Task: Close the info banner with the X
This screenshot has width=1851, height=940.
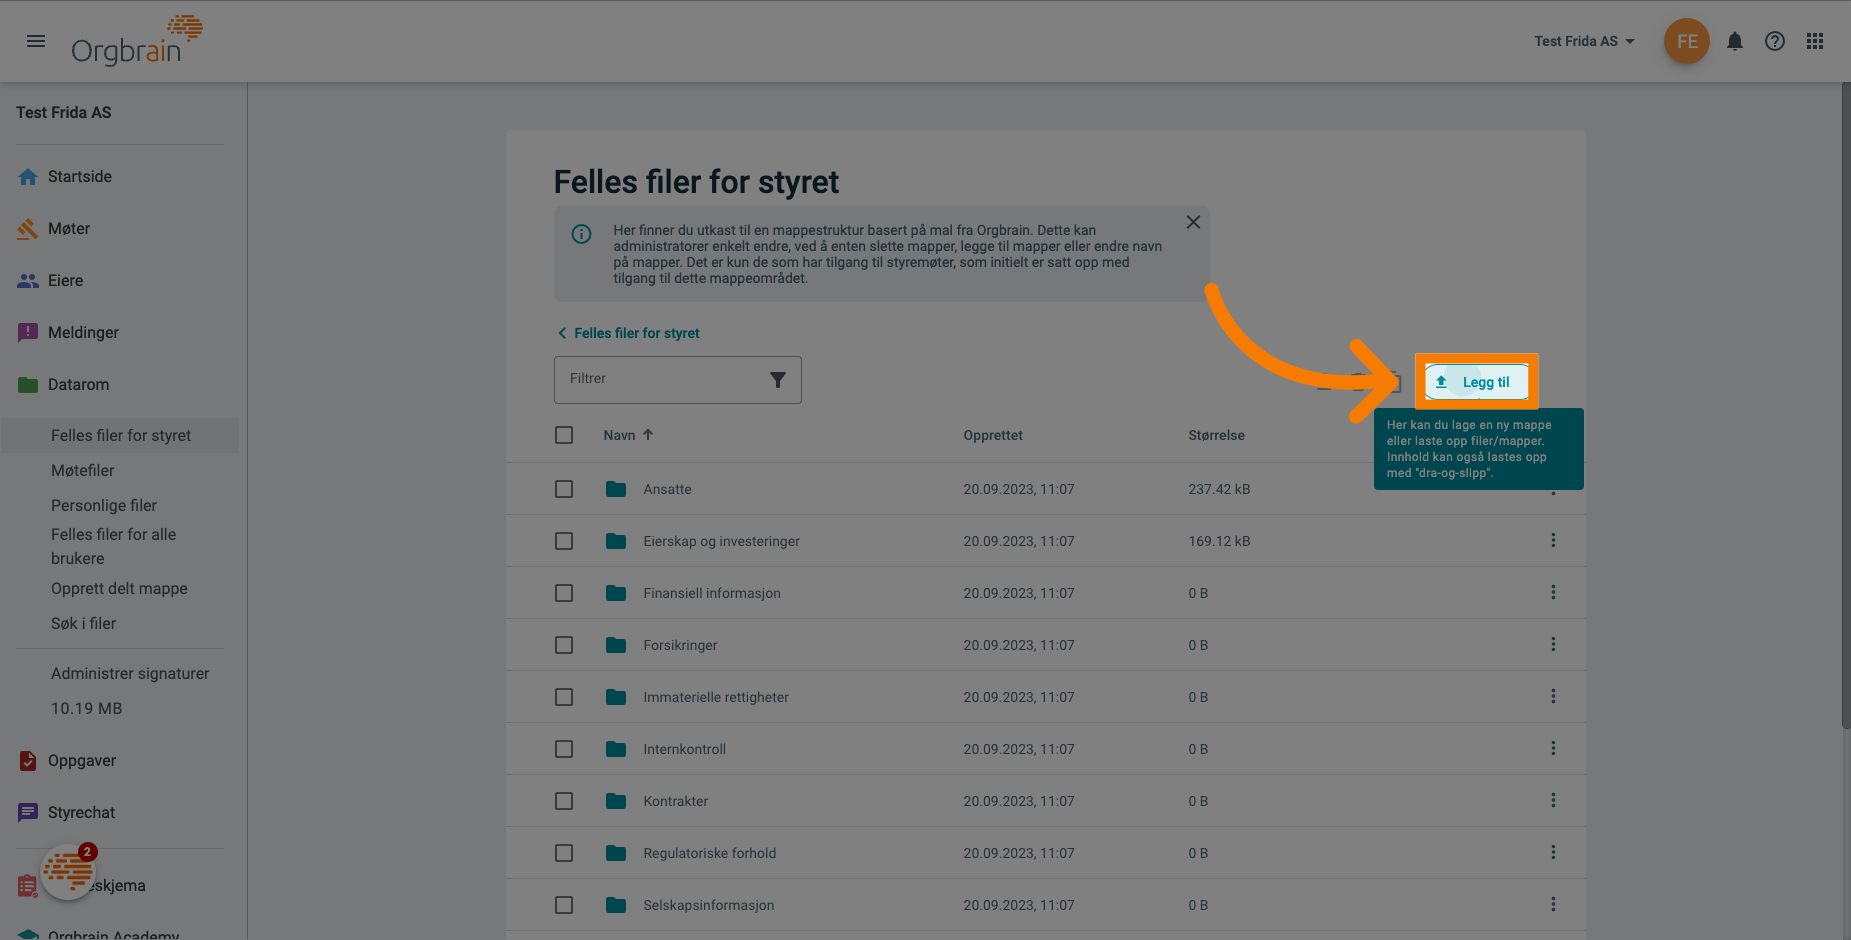Action: click(1193, 222)
